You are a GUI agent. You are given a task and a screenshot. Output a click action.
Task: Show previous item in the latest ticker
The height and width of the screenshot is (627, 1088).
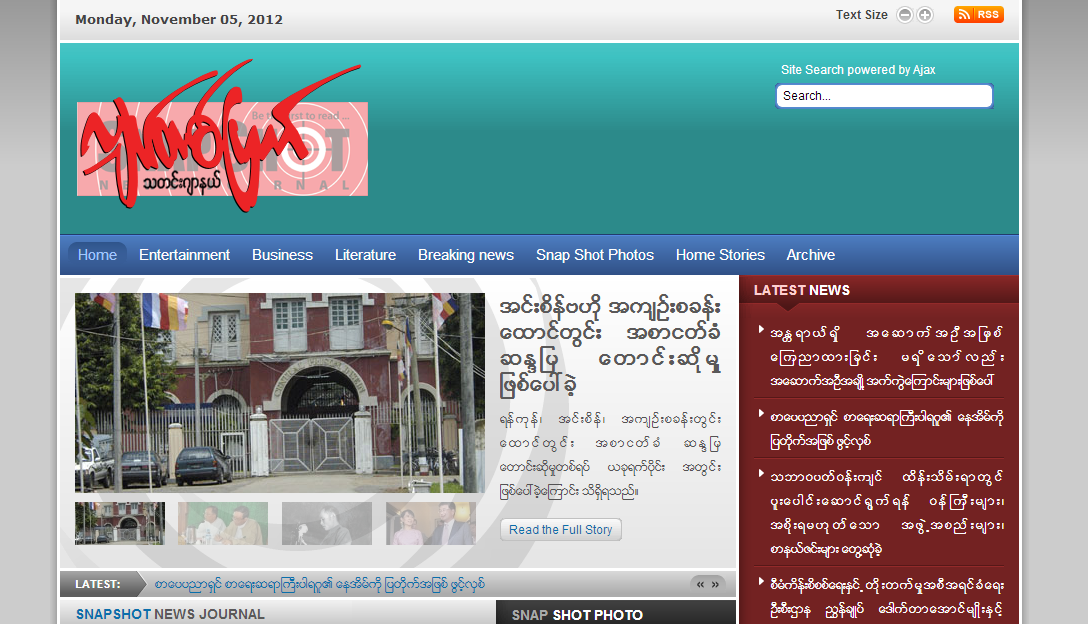coord(700,585)
